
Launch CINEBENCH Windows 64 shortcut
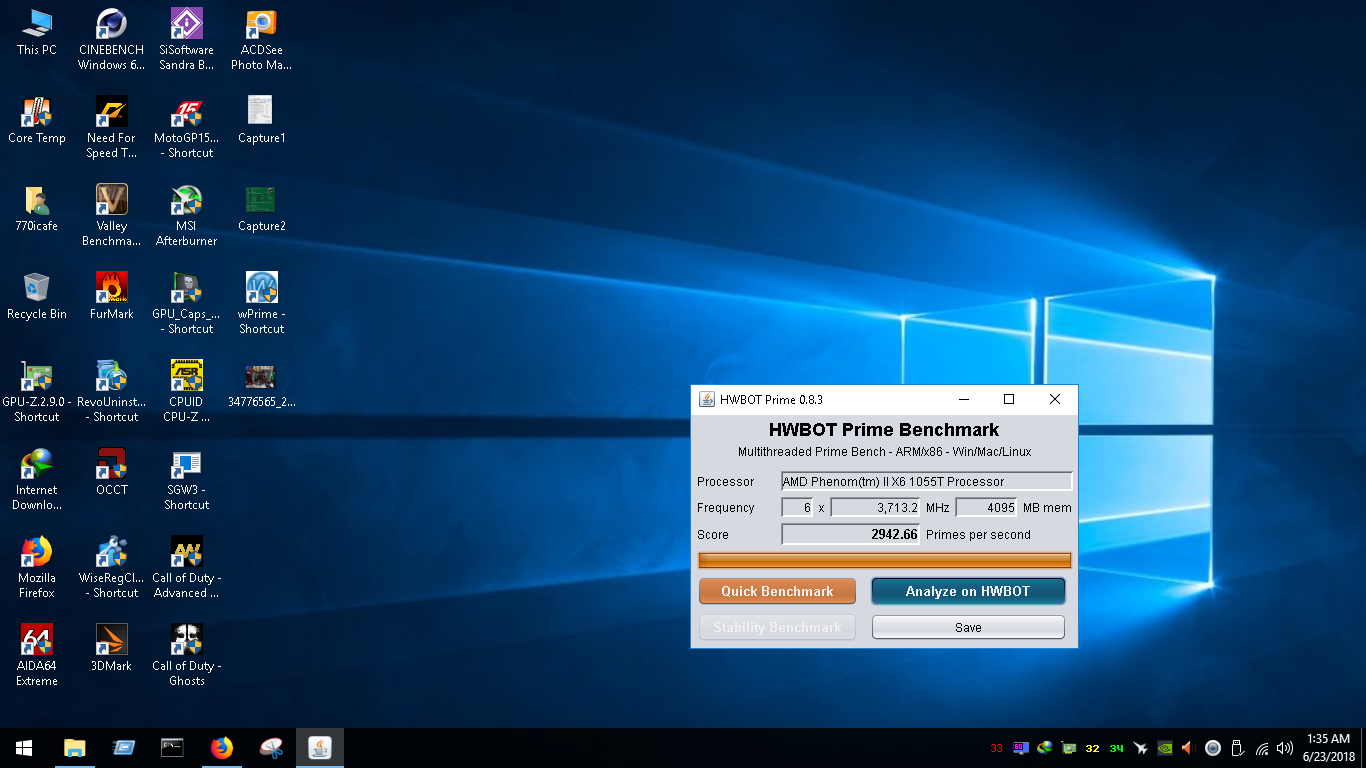tap(111, 40)
